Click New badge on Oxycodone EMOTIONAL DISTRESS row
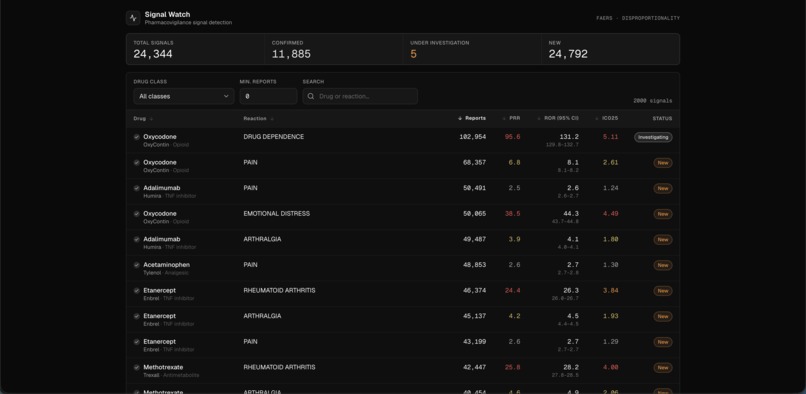This screenshot has height=394, width=806. pos(663,214)
